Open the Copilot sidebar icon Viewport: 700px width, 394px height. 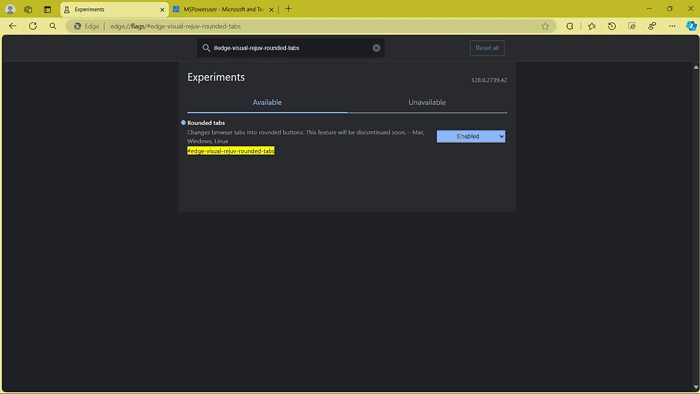[x=691, y=26]
